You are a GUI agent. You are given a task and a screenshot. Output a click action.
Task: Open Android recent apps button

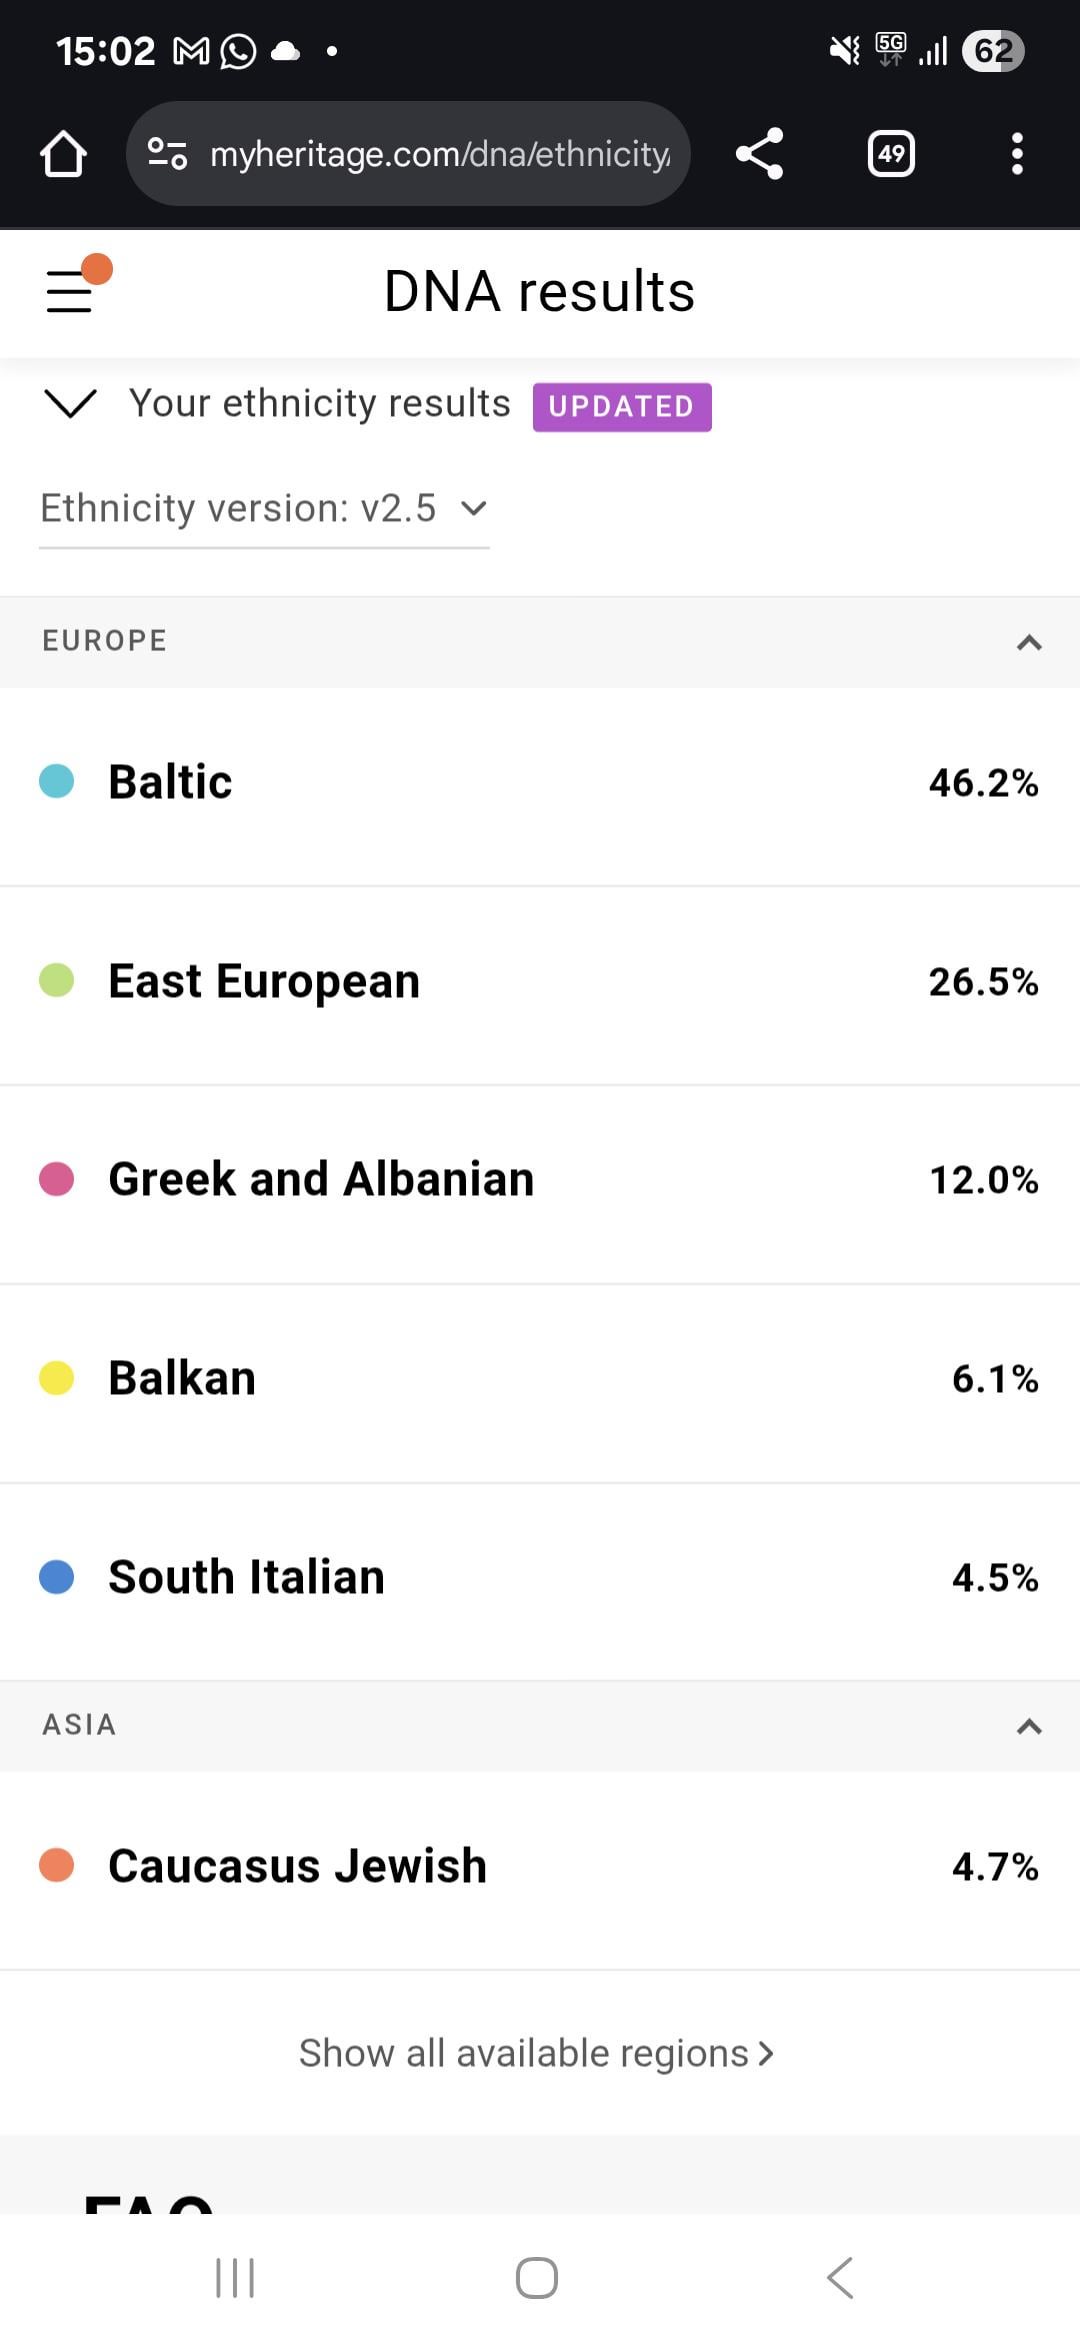(235, 2278)
